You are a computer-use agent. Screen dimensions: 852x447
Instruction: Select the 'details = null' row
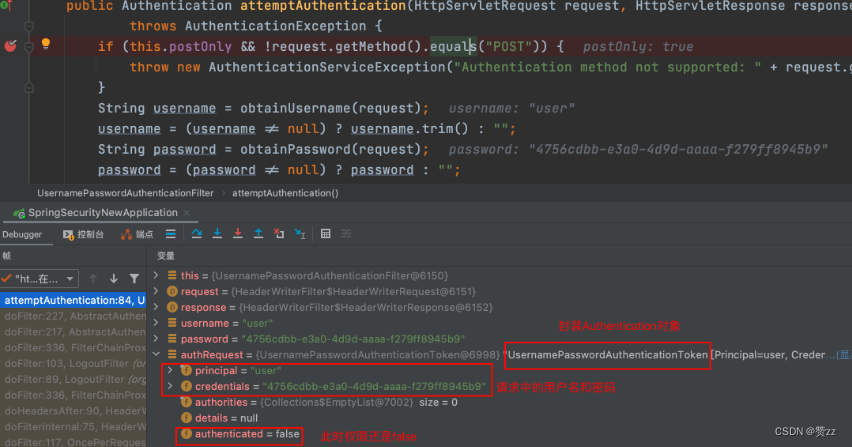tap(220, 418)
